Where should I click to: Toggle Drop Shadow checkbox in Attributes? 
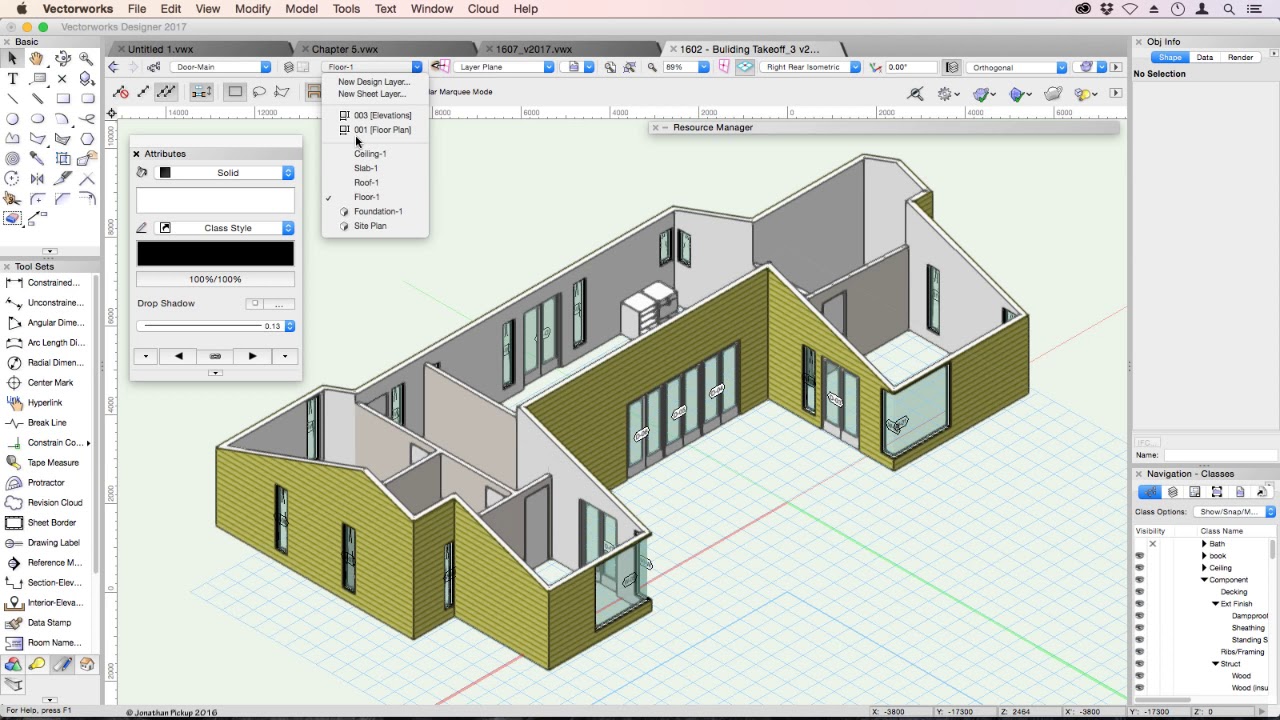[x=255, y=304]
